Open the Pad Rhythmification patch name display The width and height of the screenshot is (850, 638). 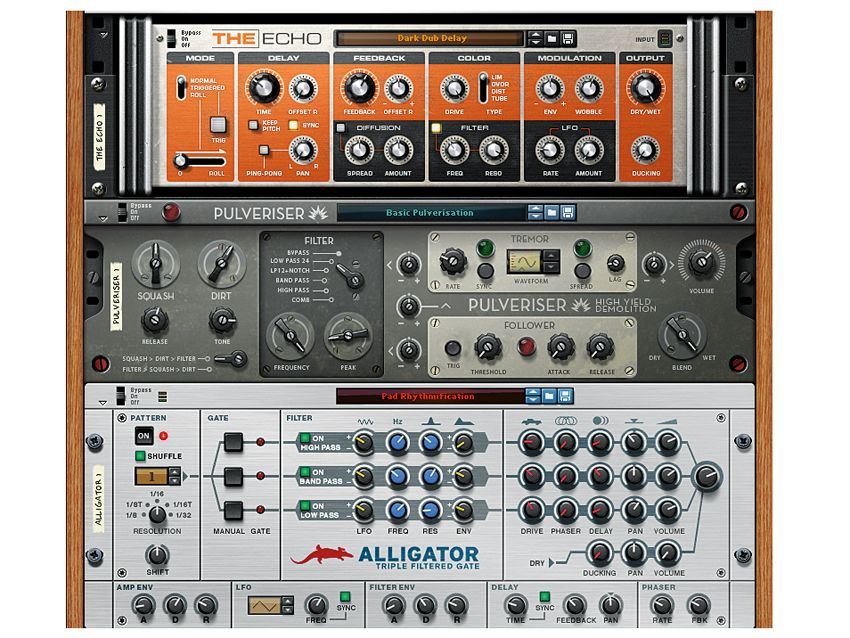[429, 396]
